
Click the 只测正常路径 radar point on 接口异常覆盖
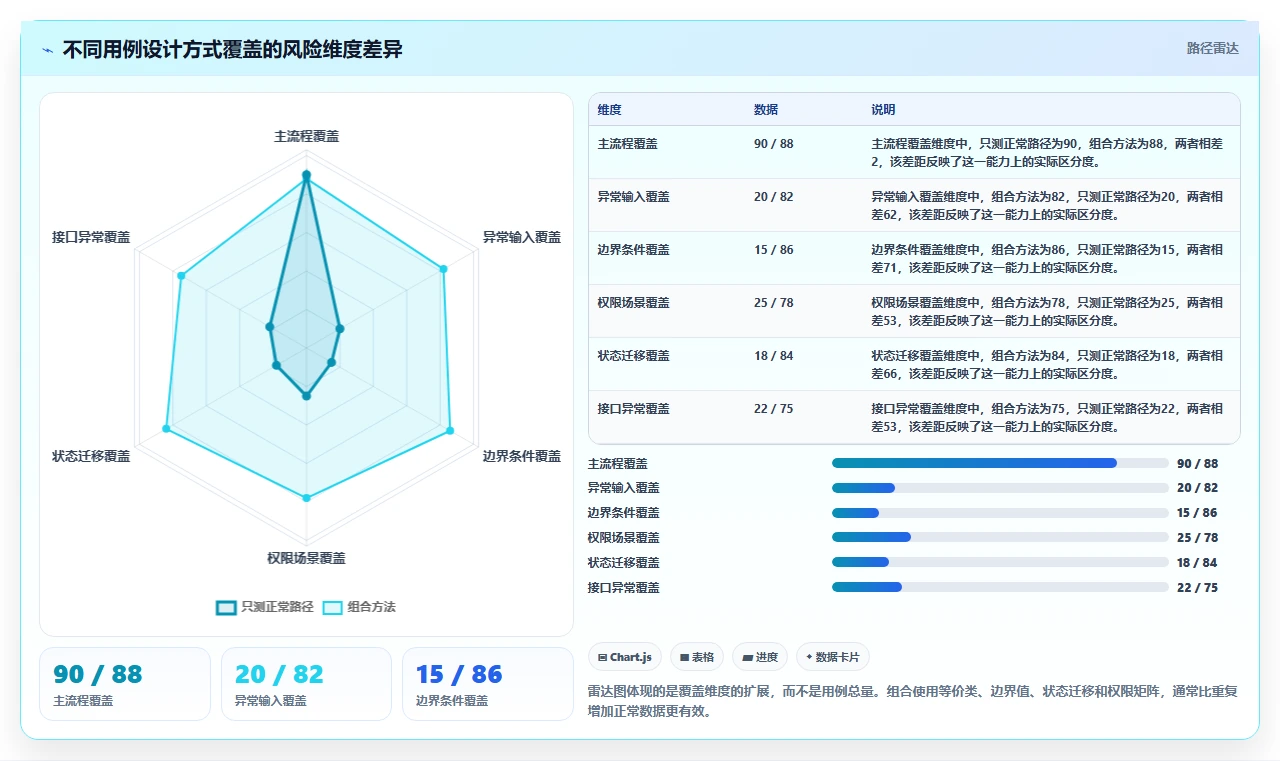tap(270, 326)
